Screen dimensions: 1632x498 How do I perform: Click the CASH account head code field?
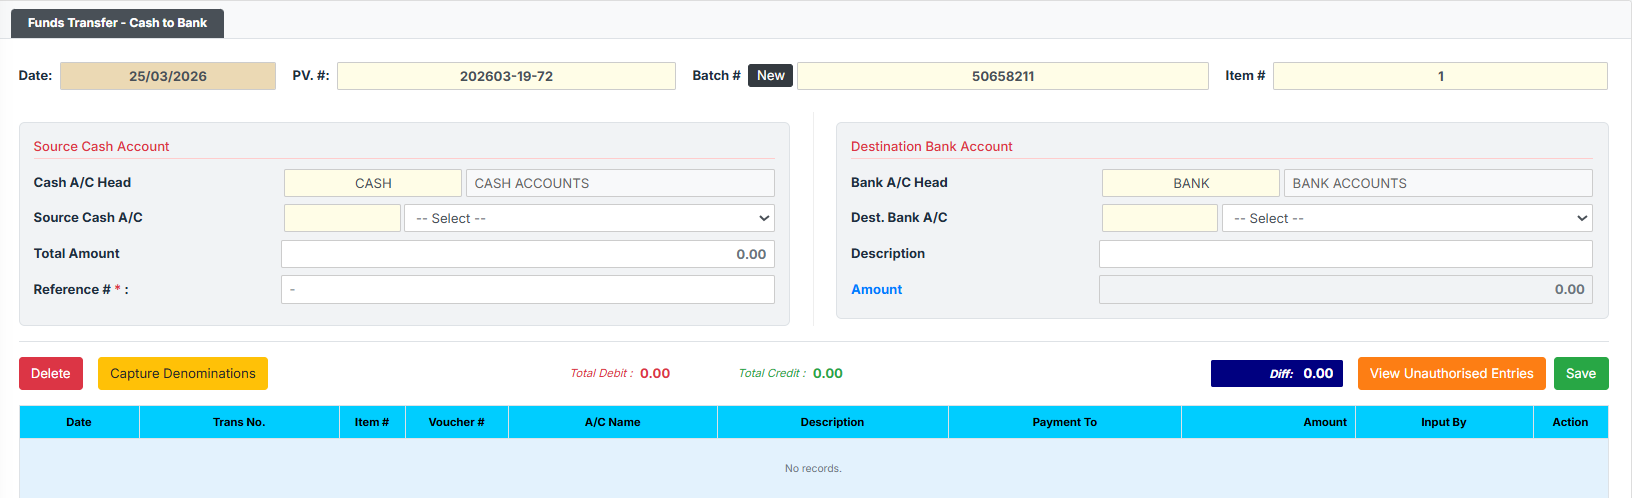[373, 183]
